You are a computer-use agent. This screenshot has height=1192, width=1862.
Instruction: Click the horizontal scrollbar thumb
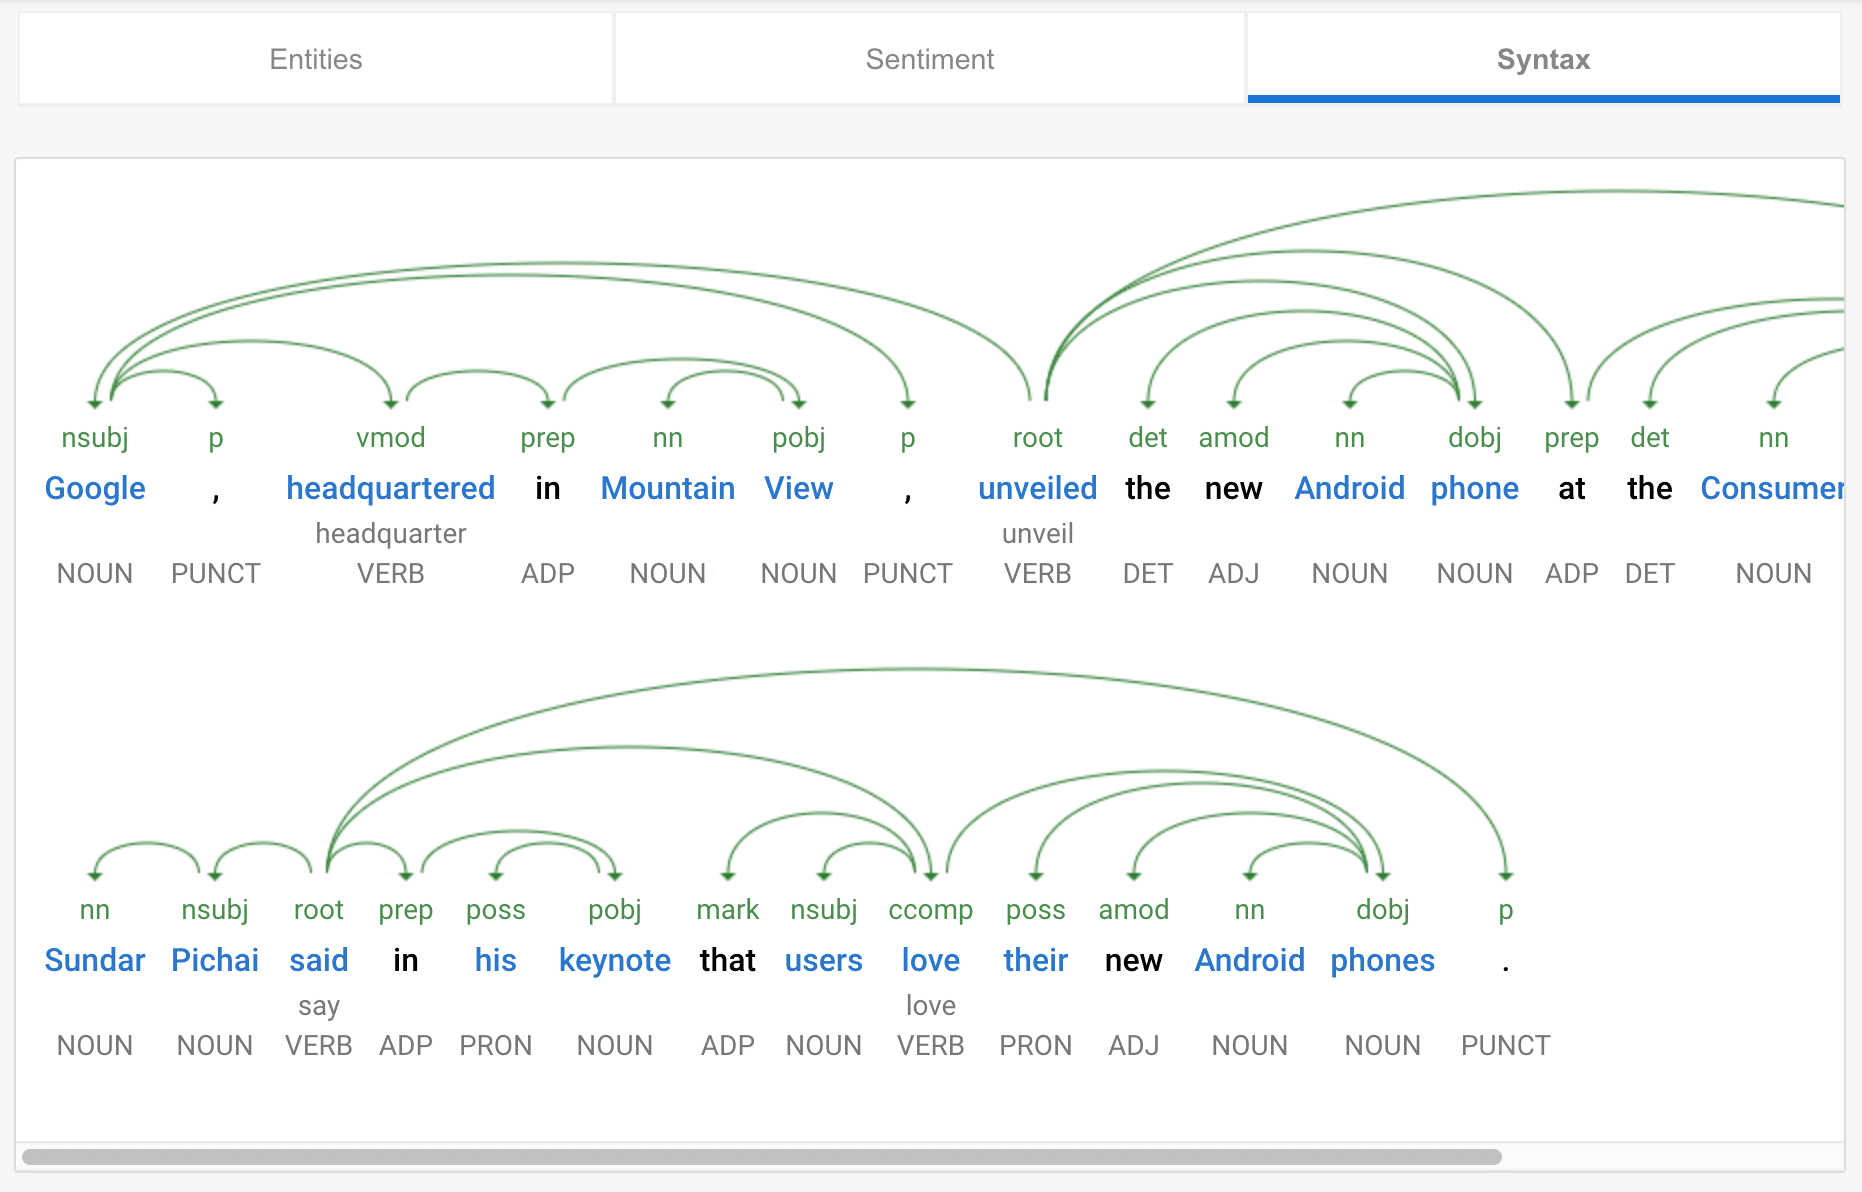click(x=762, y=1157)
